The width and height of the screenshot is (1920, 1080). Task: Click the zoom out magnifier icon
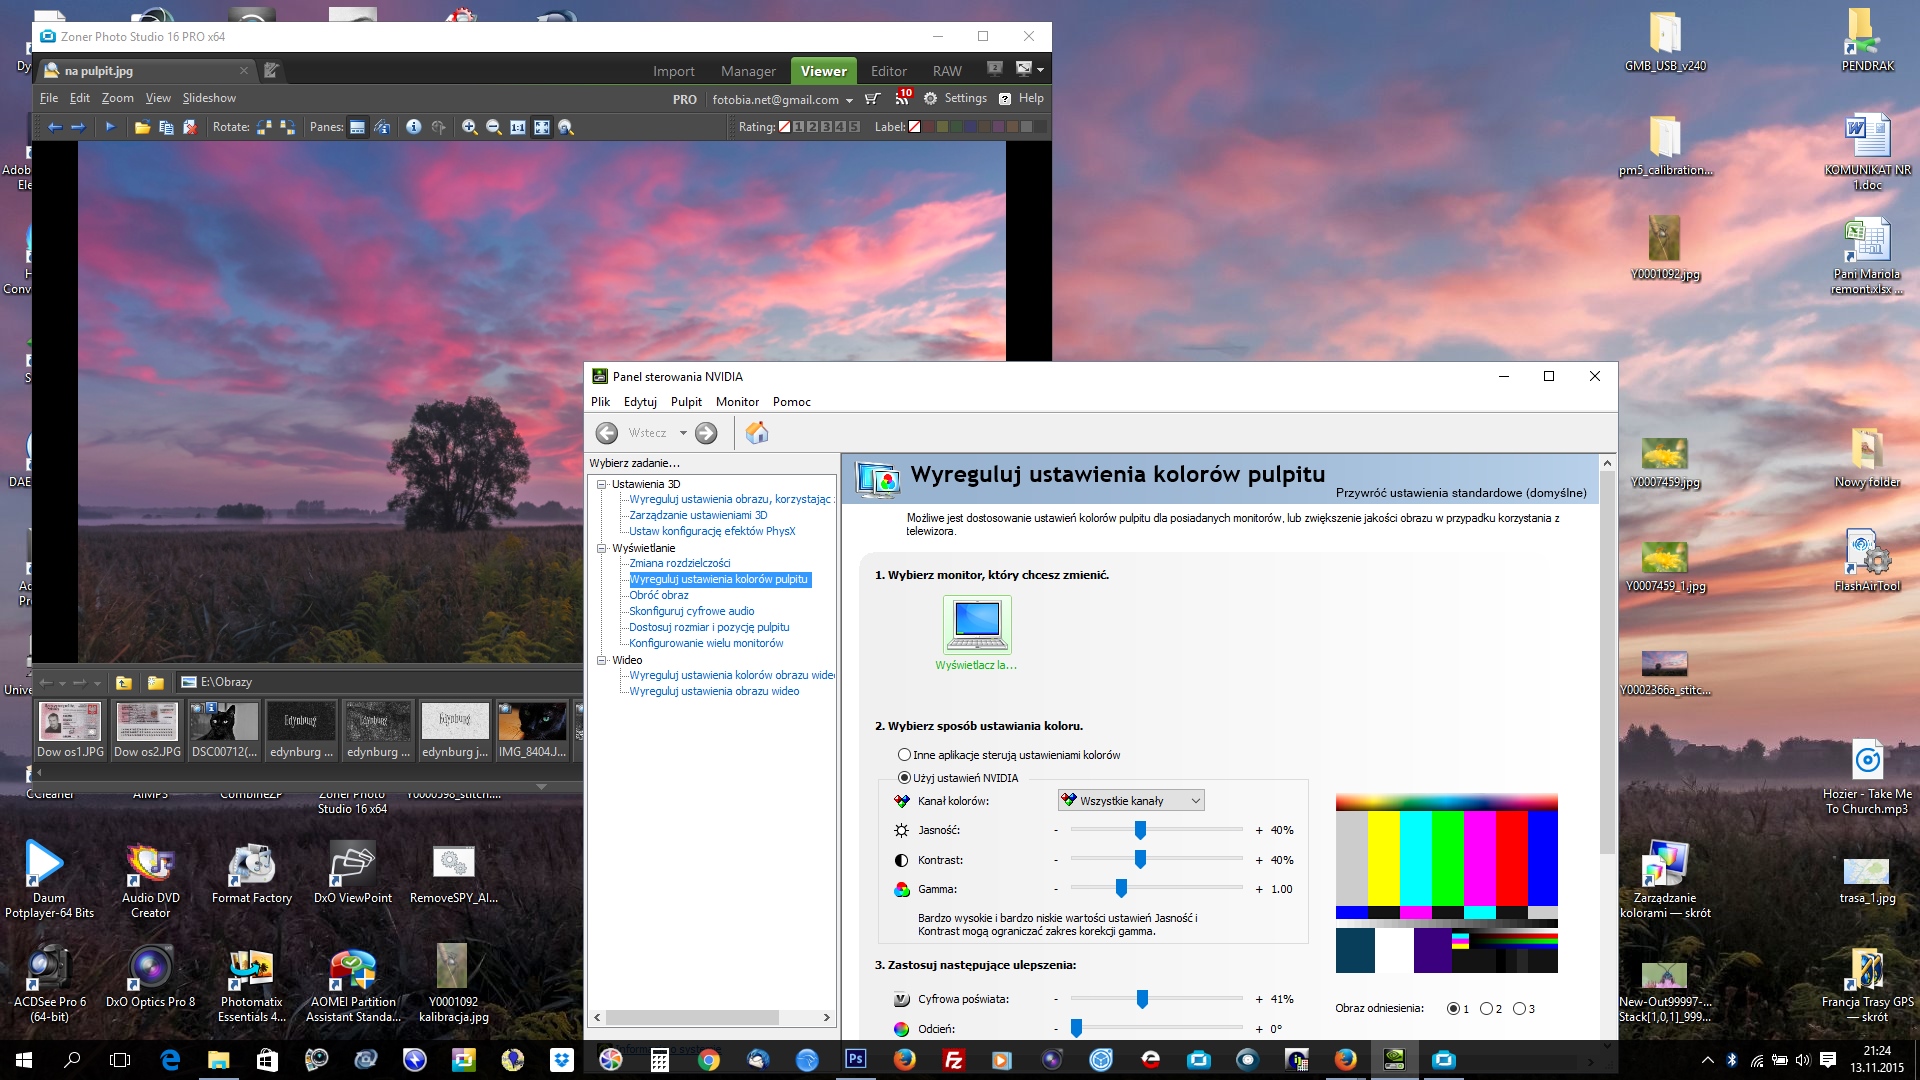[493, 127]
